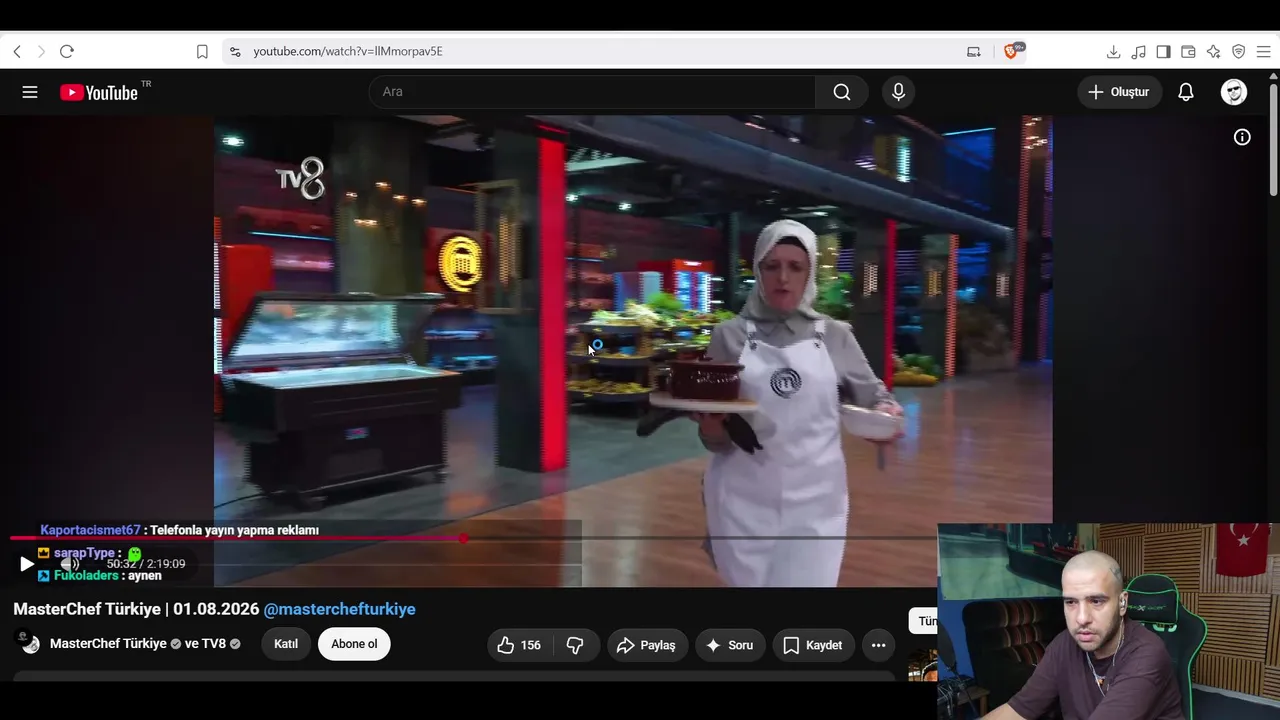Open the MasterChef Türkiye channel avatar
The height and width of the screenshot is (720, 1280).
tap(28, 643)
